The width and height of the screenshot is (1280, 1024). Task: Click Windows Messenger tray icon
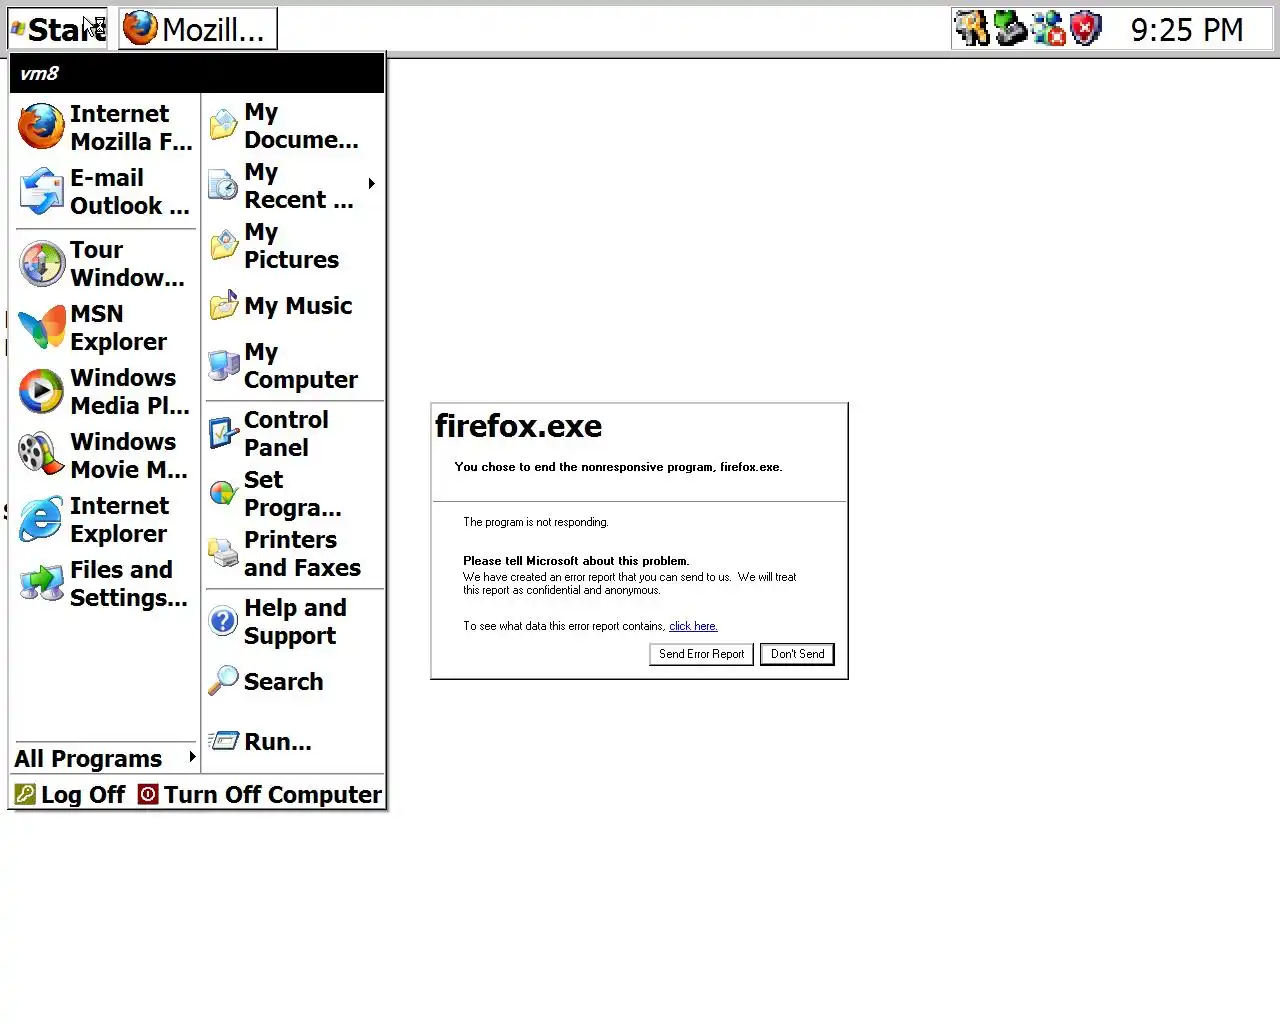(1048, 29)
